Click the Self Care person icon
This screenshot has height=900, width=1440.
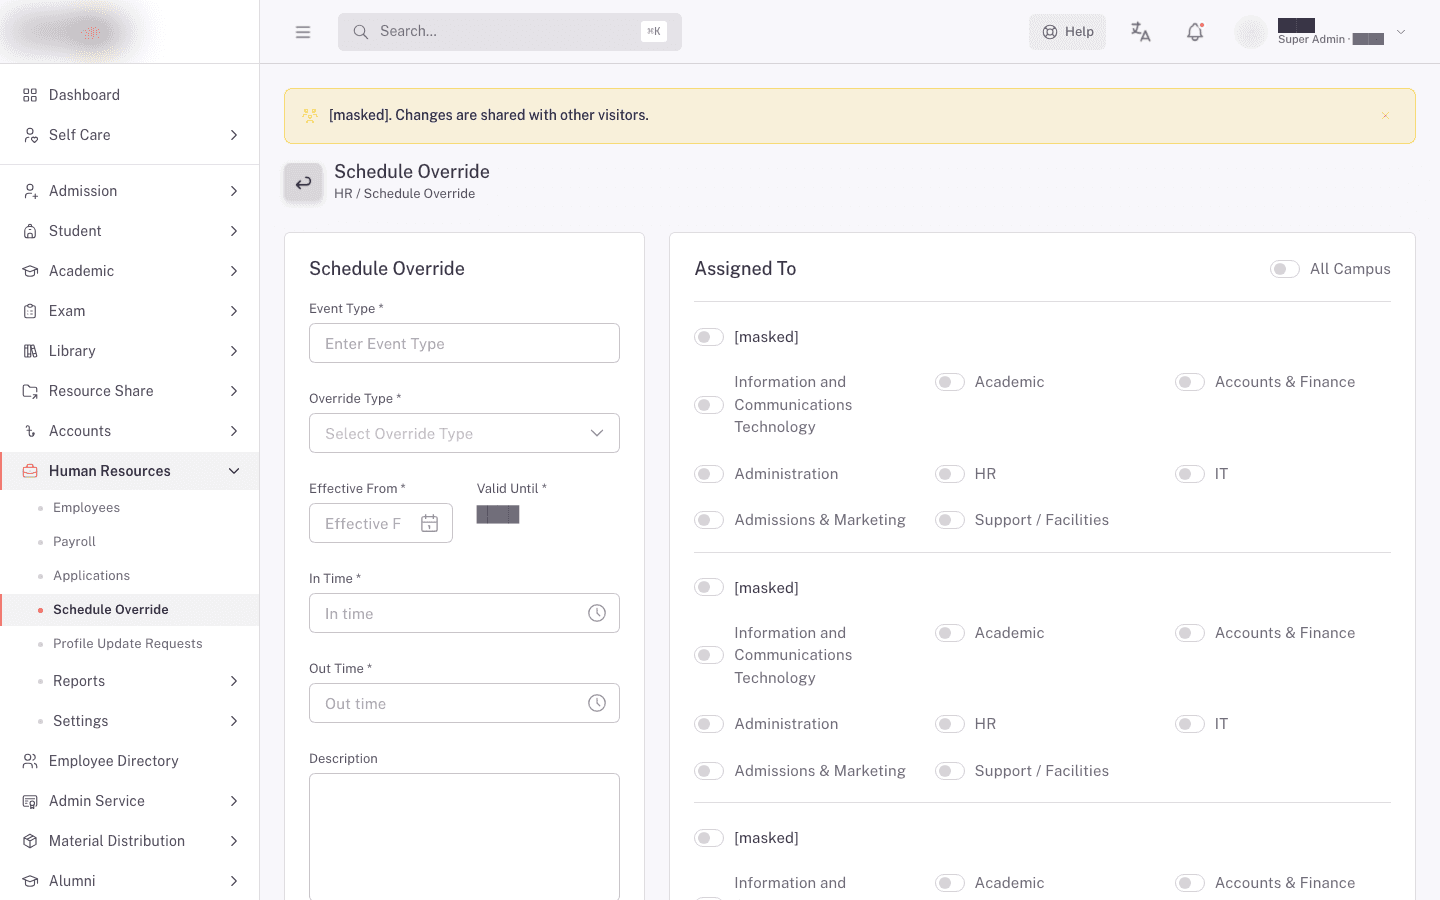point(30,135)
